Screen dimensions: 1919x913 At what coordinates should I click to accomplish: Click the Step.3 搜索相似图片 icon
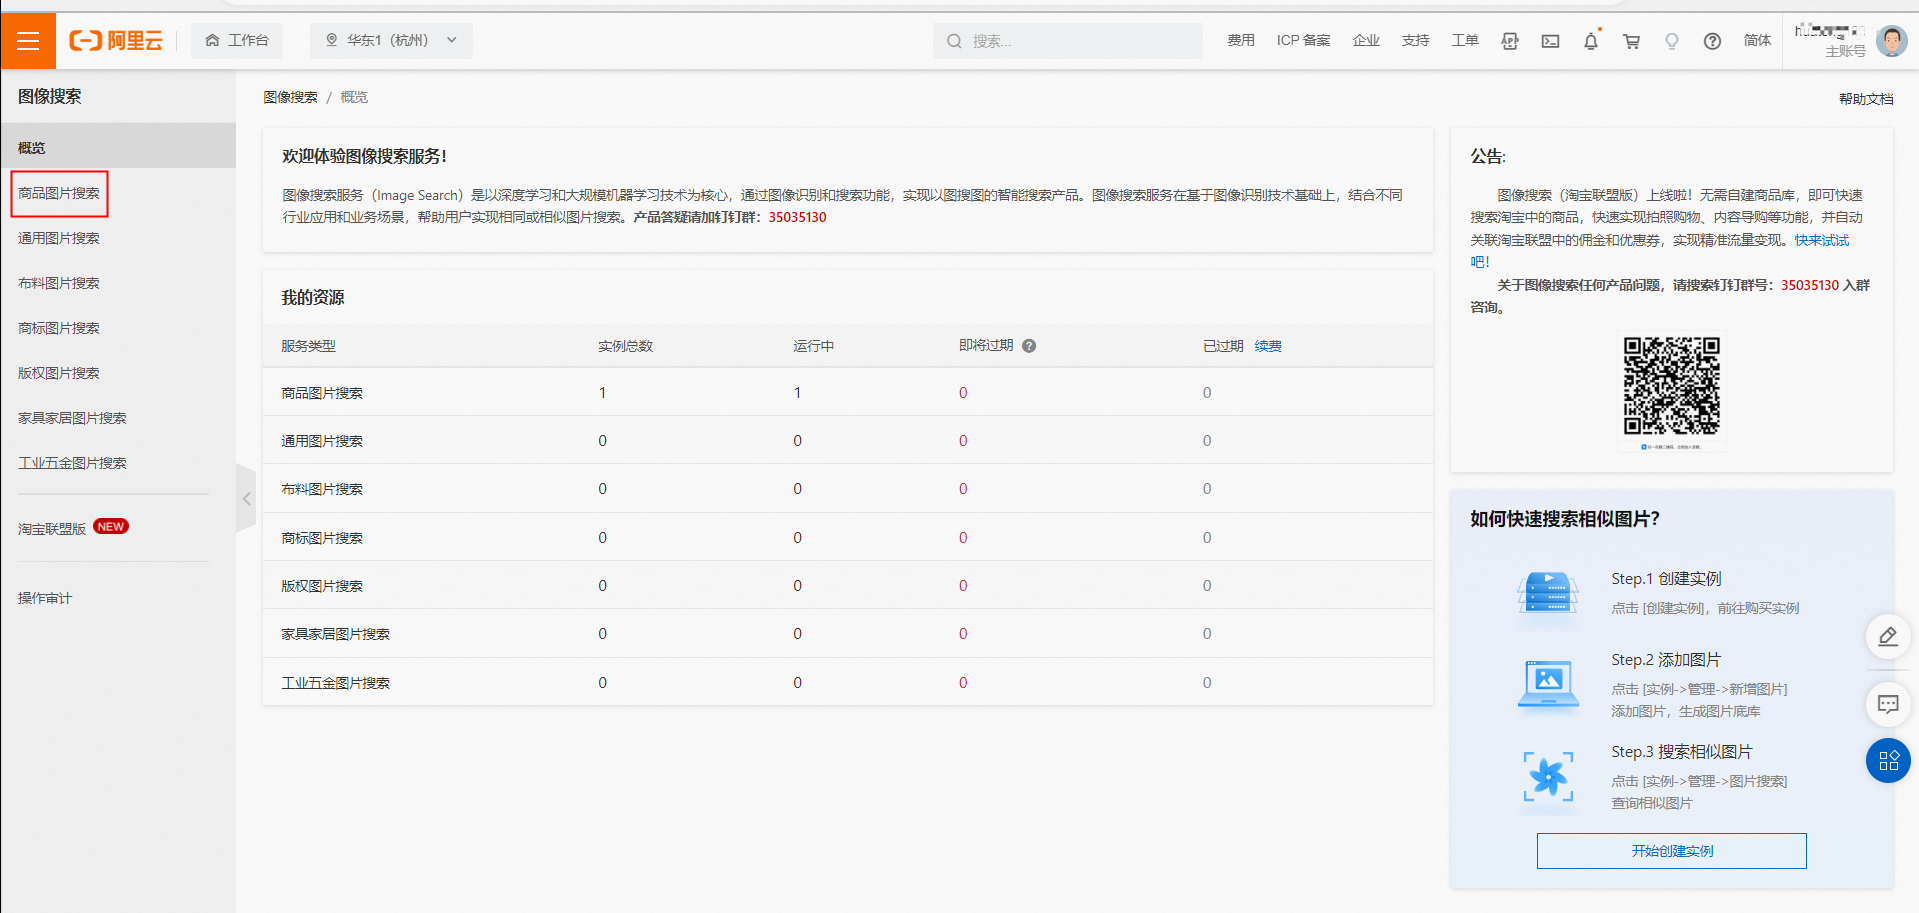1548,777
